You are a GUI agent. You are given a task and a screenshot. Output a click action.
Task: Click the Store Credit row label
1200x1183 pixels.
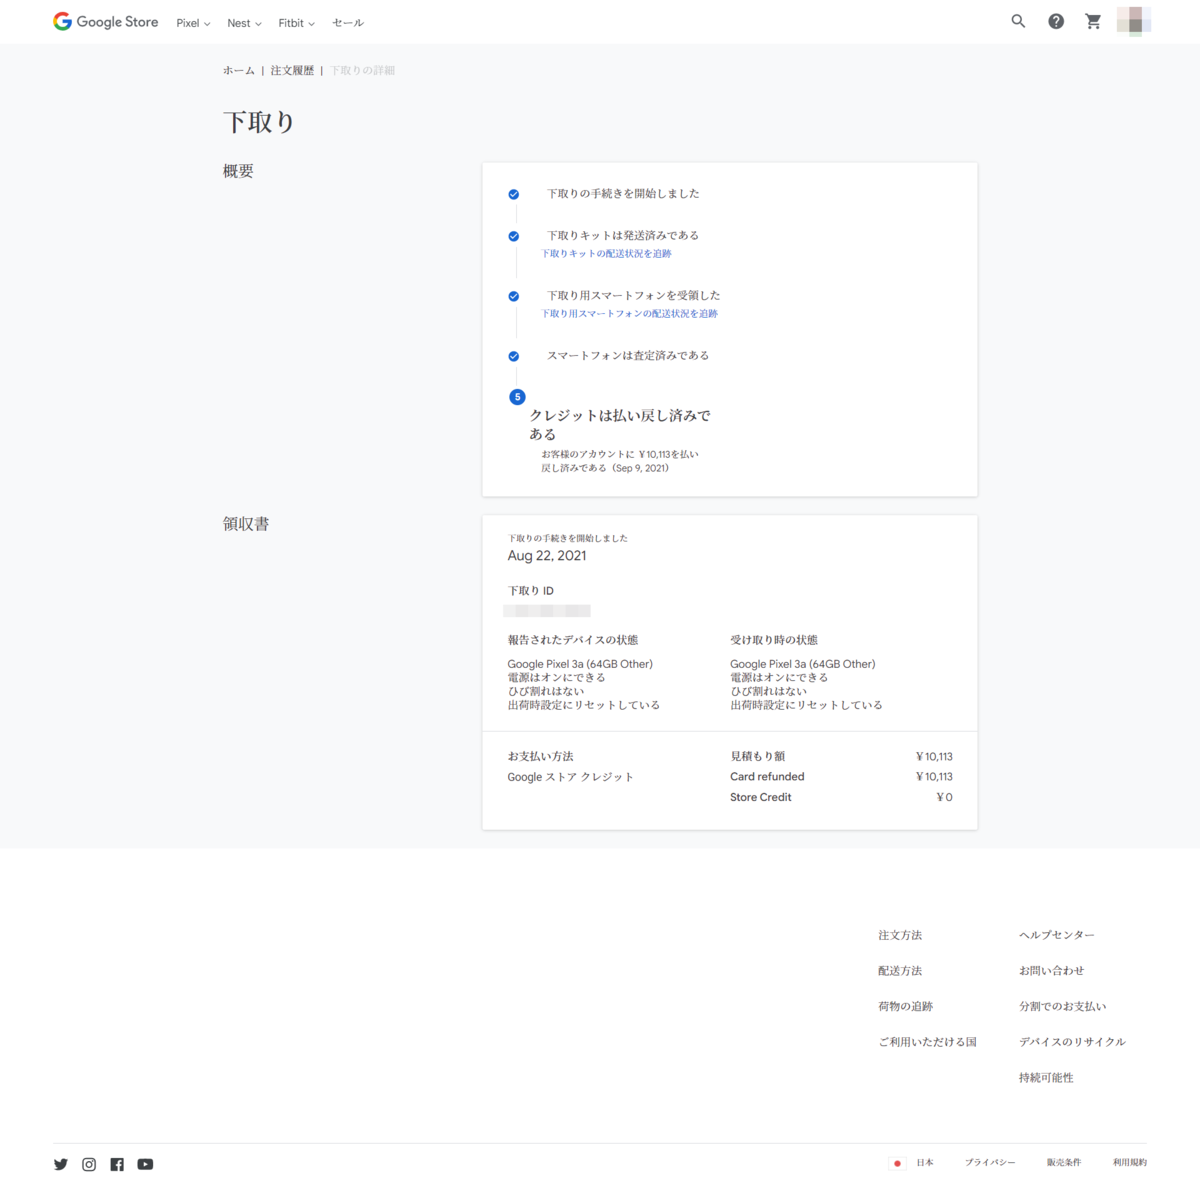click(x=761, y=798)
